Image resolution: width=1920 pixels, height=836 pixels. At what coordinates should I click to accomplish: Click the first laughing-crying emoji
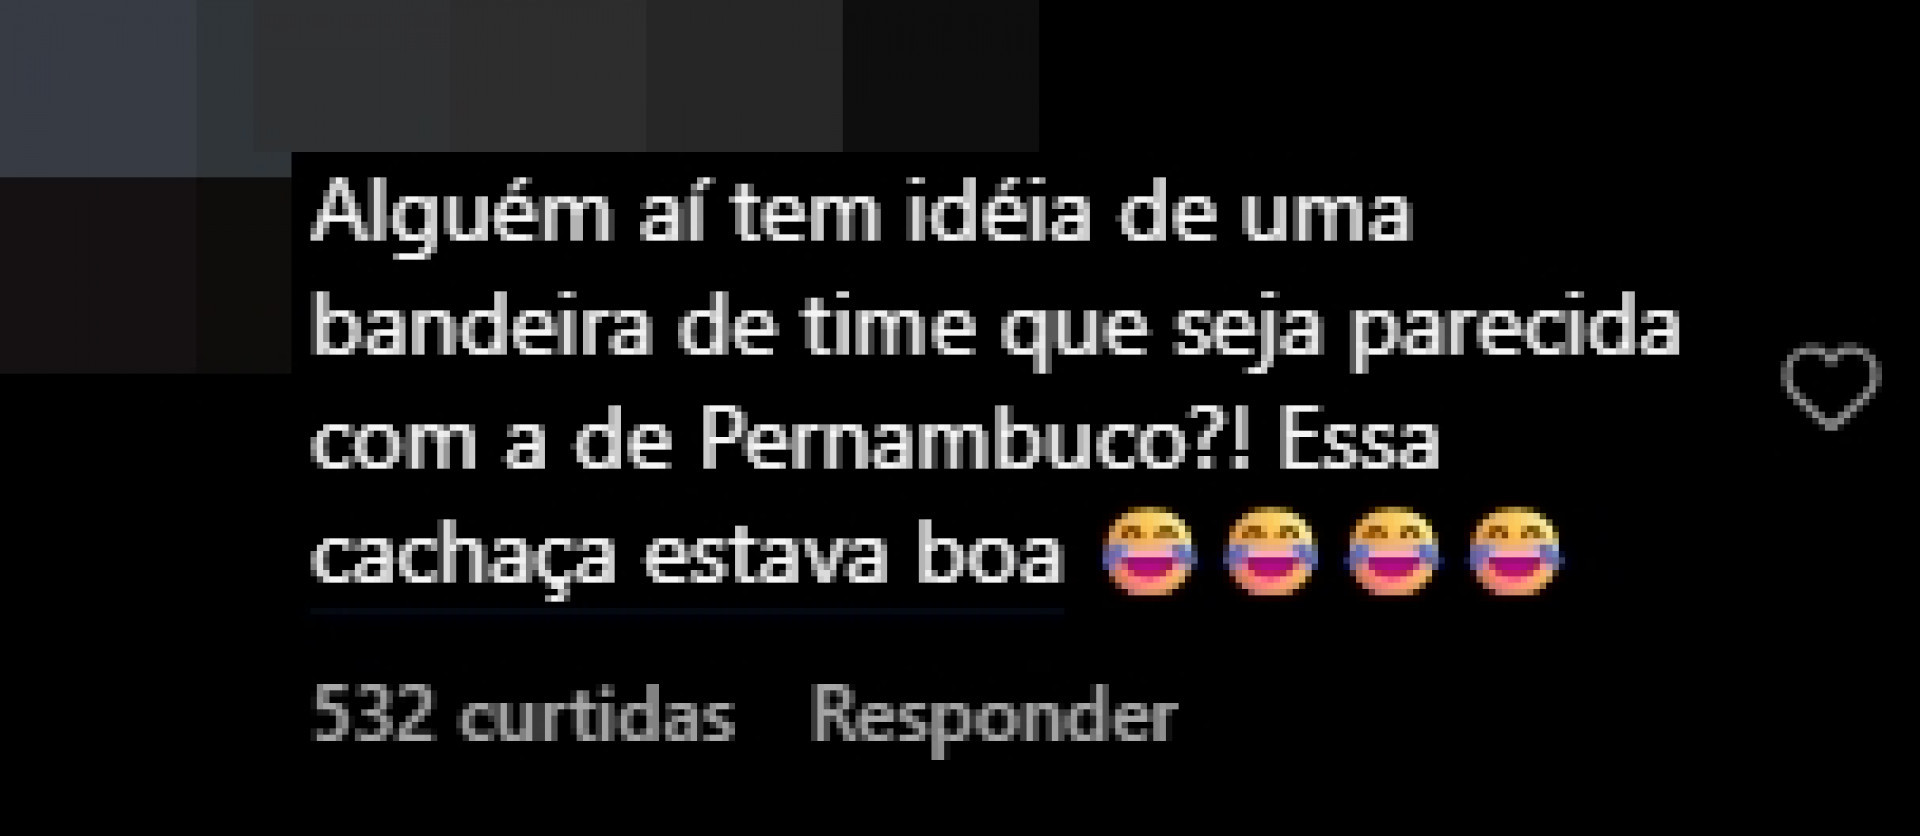[x=1147, y=554]
